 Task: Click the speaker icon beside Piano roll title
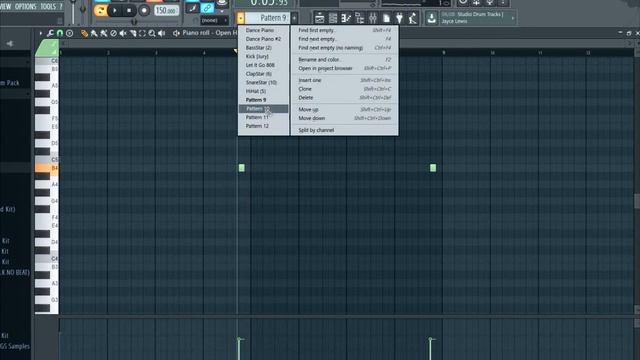pyautogui.click(x=176, y=33)
